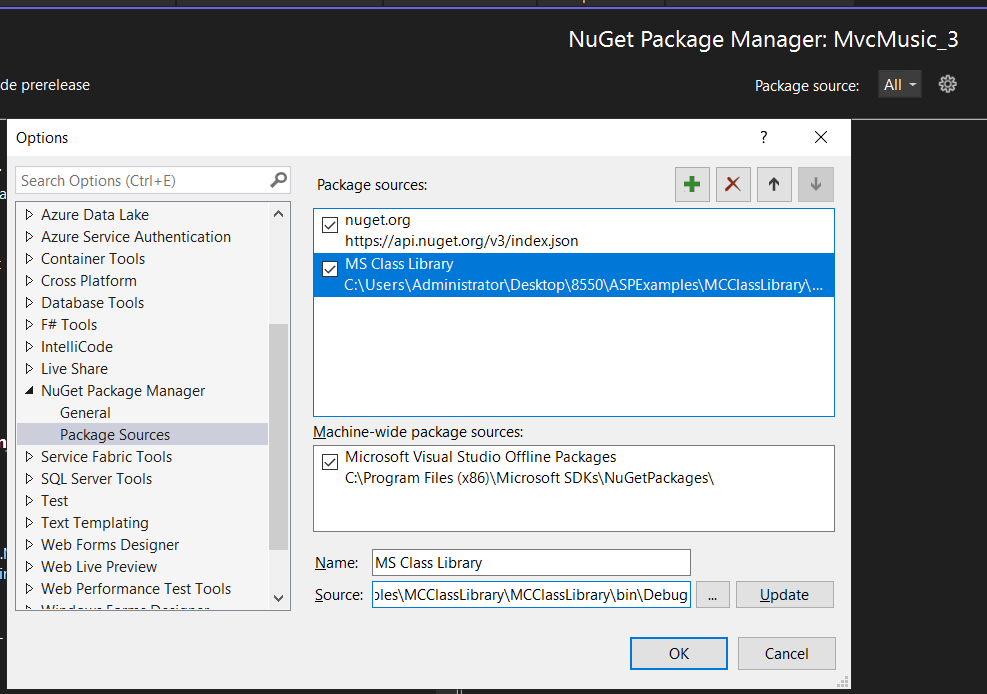Toggle Microsoft Visual Studio Offline Packages checkbox
The height and width of the screenshot is (694, 987).
point(330,463)
